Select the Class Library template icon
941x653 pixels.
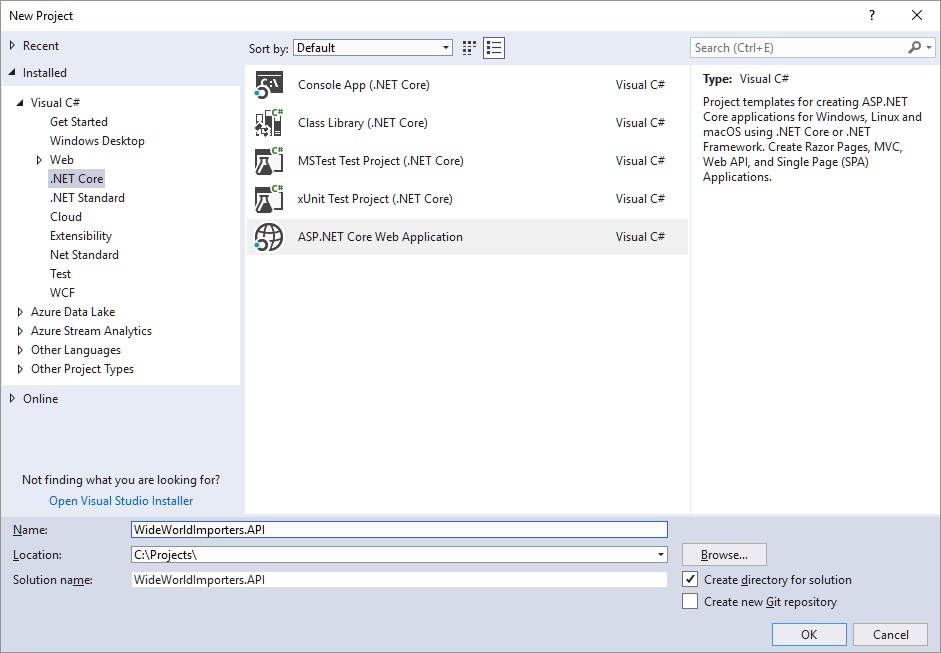(x=269, y=123)
